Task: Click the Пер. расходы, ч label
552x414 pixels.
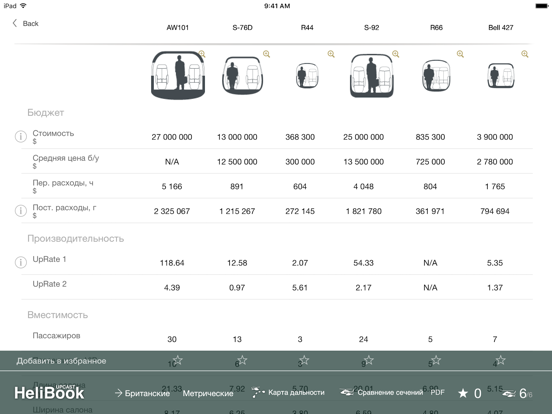Action: pyautogui.click(x=63, y=183)
